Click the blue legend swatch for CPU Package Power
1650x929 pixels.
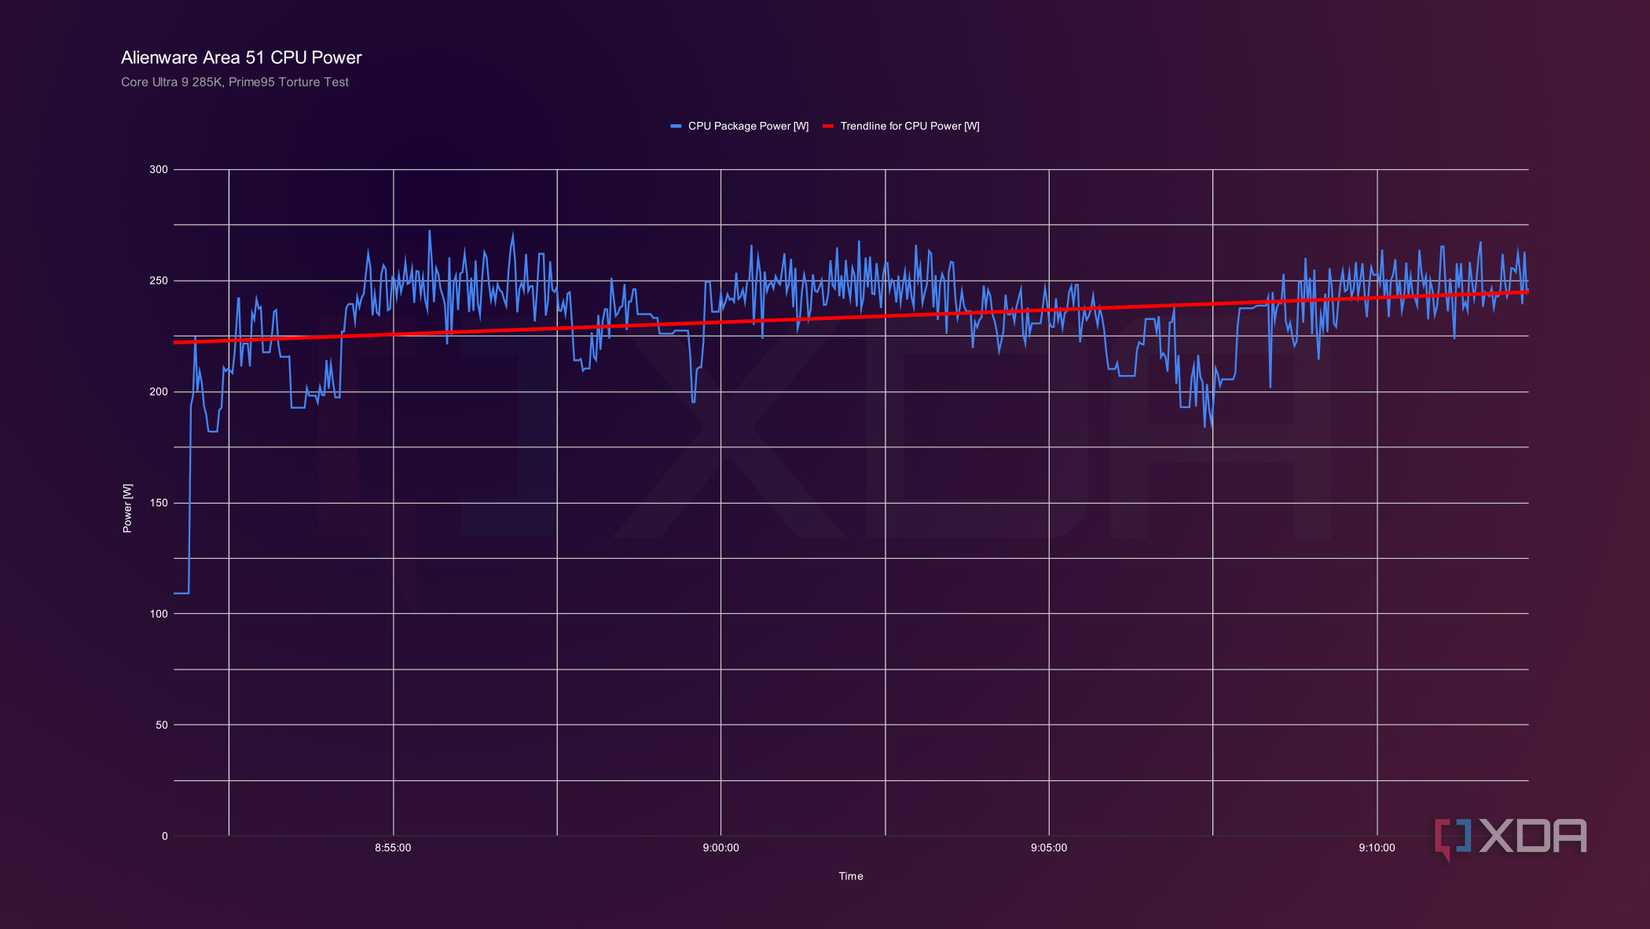[676, 126]
